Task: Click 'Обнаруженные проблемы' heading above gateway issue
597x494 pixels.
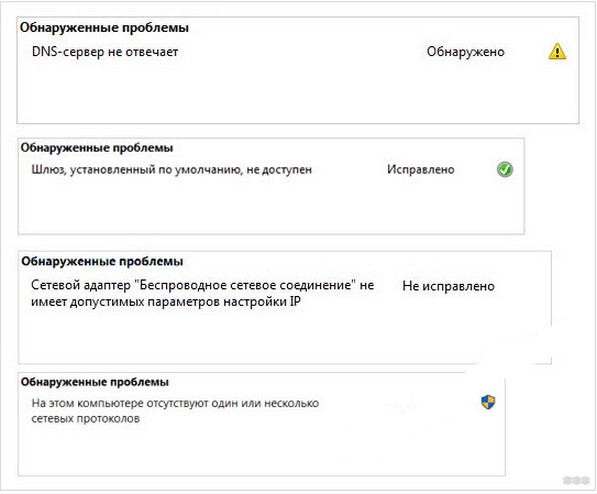Action: pos(97,148)
